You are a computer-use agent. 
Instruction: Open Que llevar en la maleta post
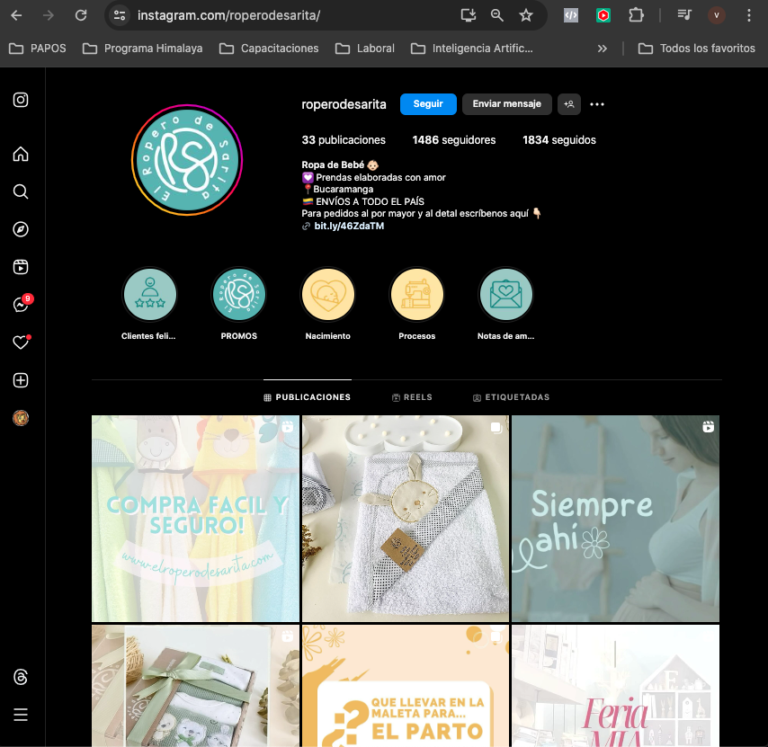405,686
